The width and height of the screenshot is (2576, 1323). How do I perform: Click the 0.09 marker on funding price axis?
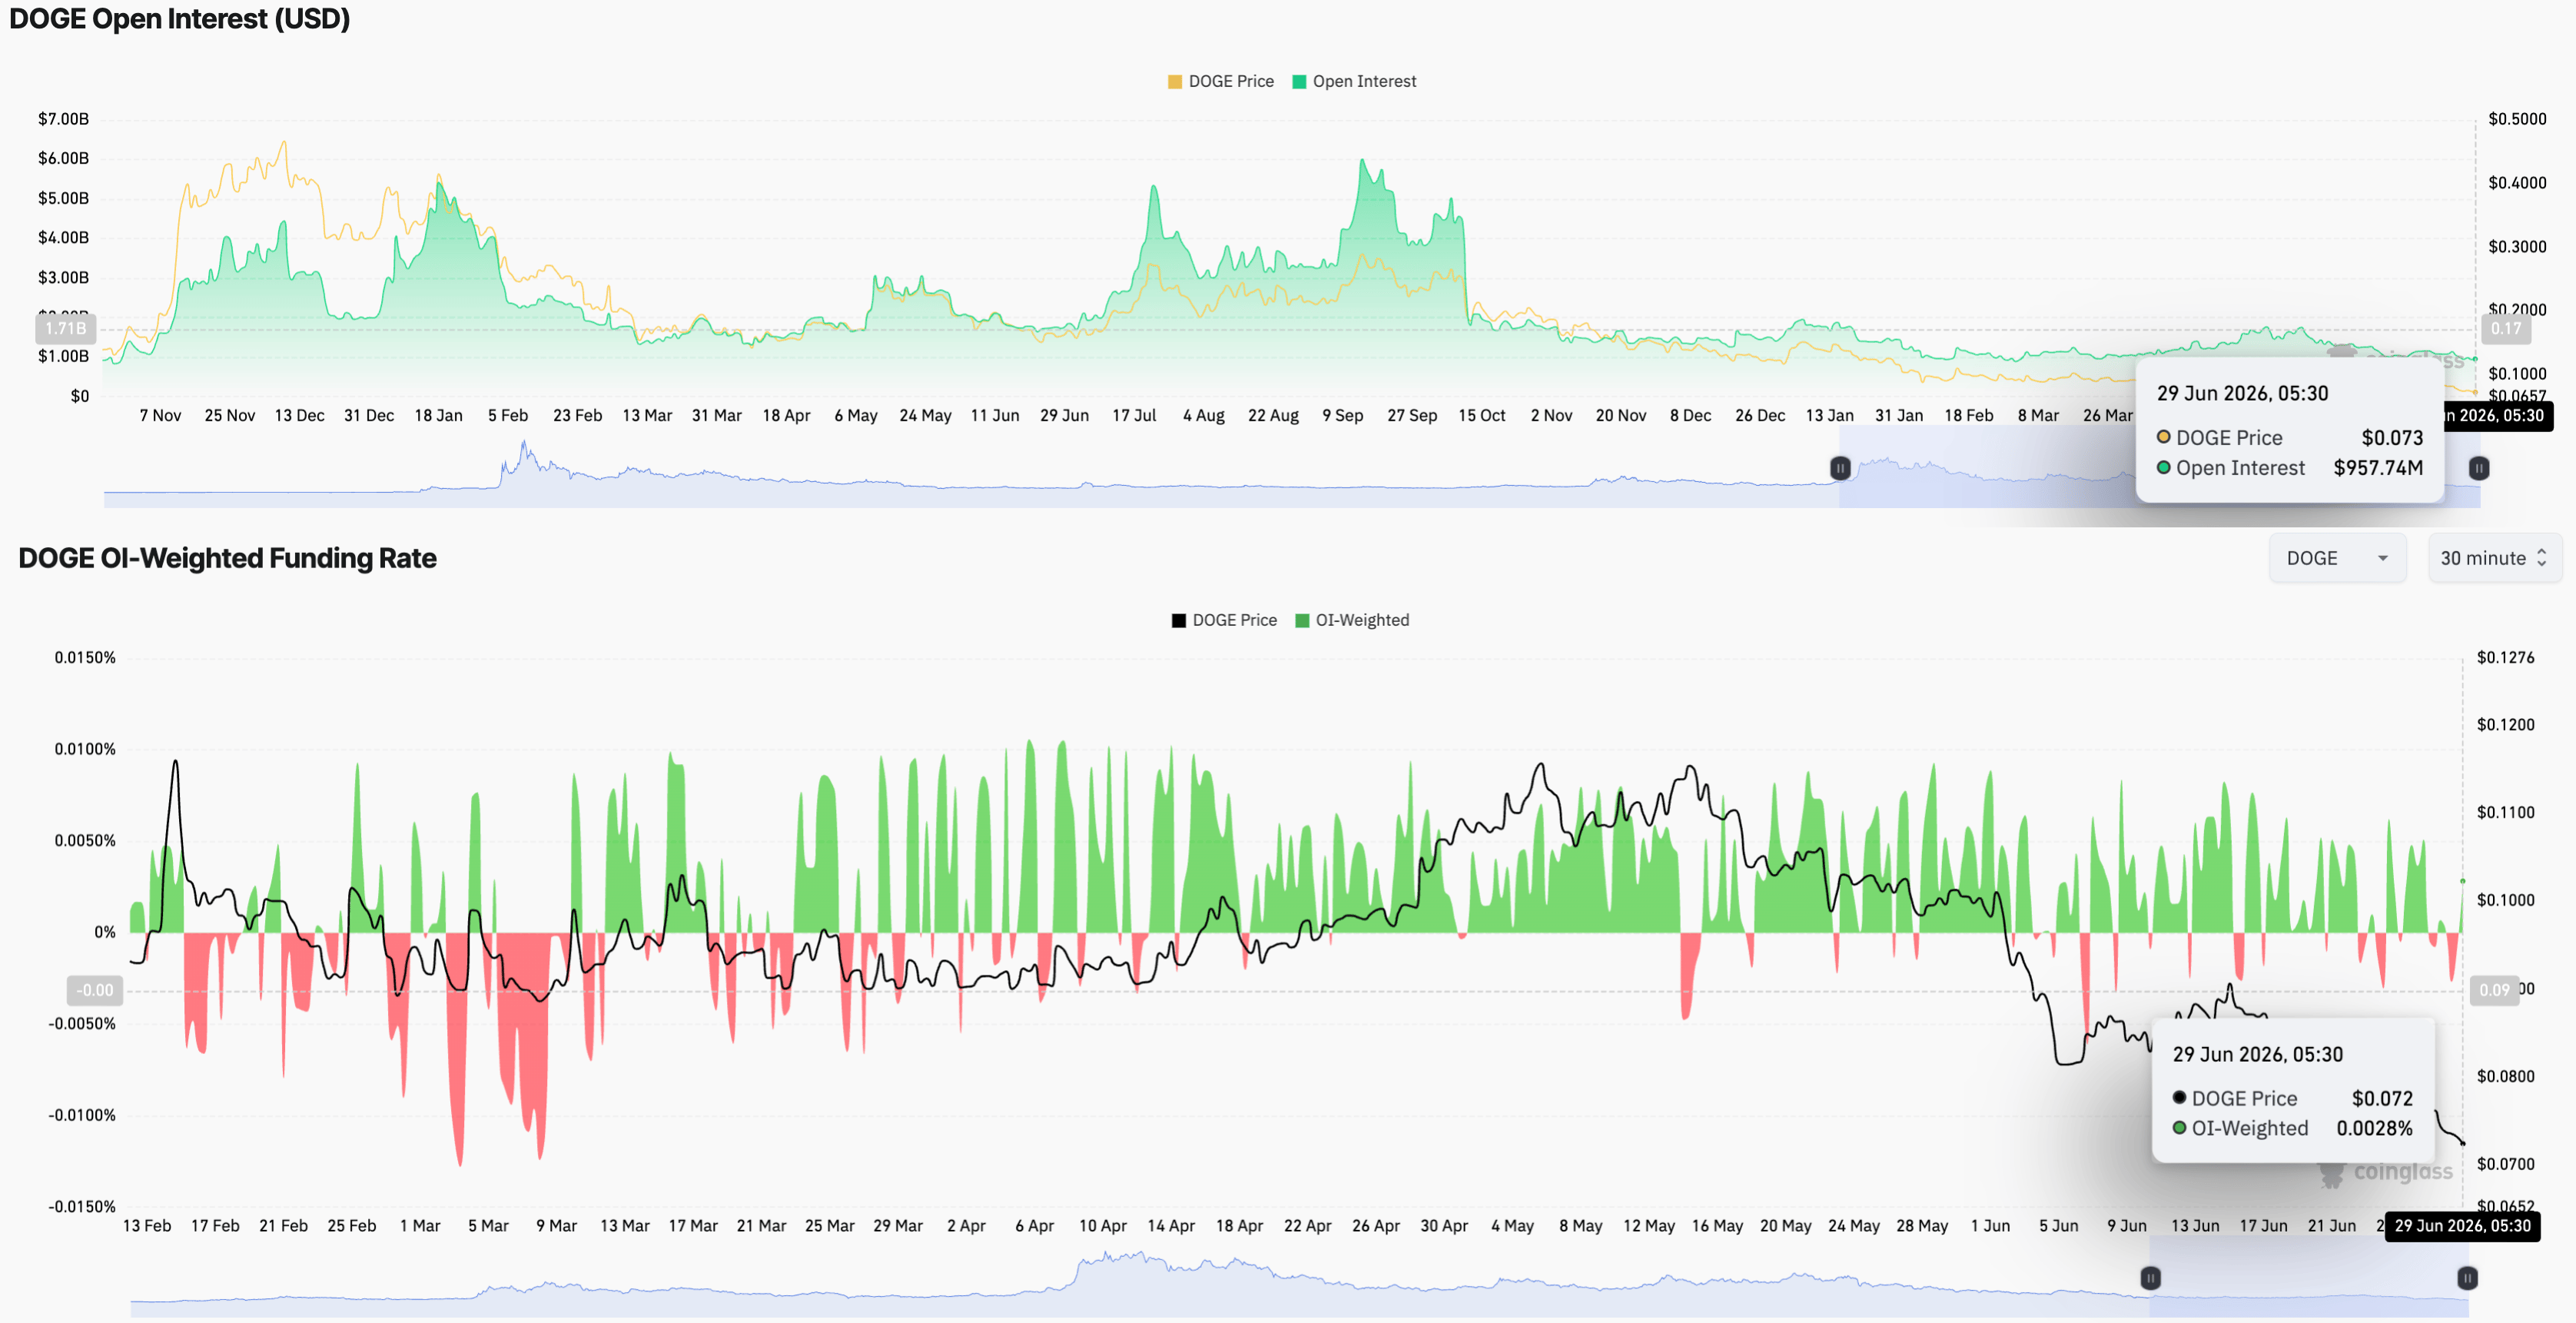tap(2494, 990)
